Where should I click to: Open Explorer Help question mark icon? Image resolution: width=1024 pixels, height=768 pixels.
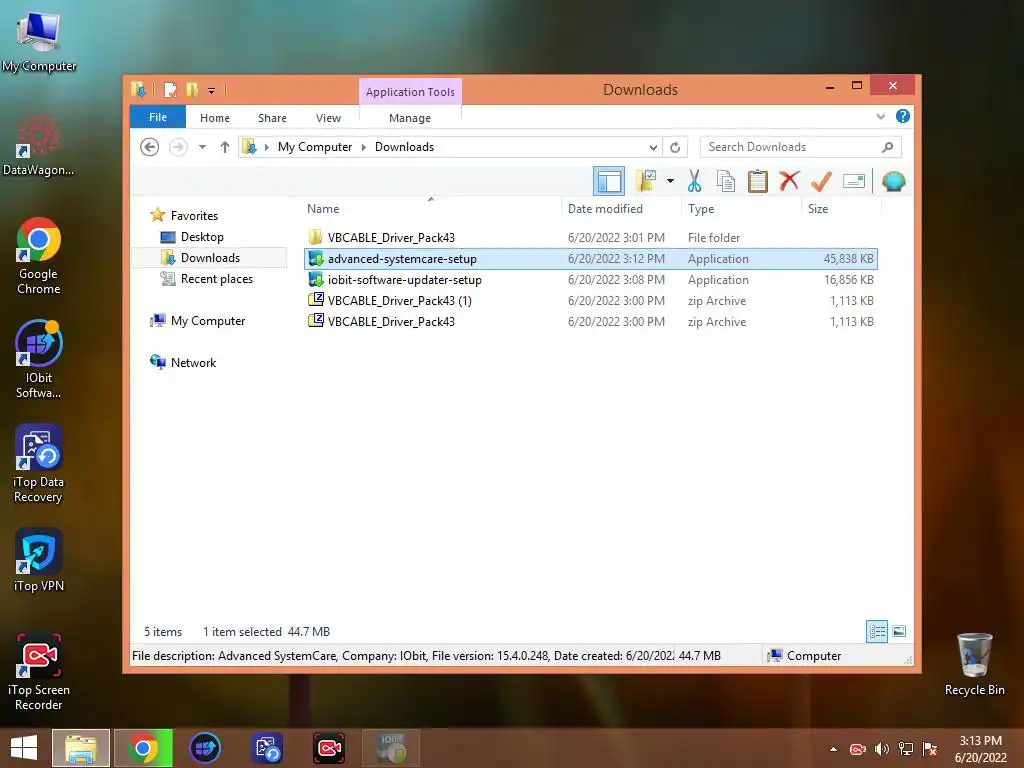pos(903,116)
